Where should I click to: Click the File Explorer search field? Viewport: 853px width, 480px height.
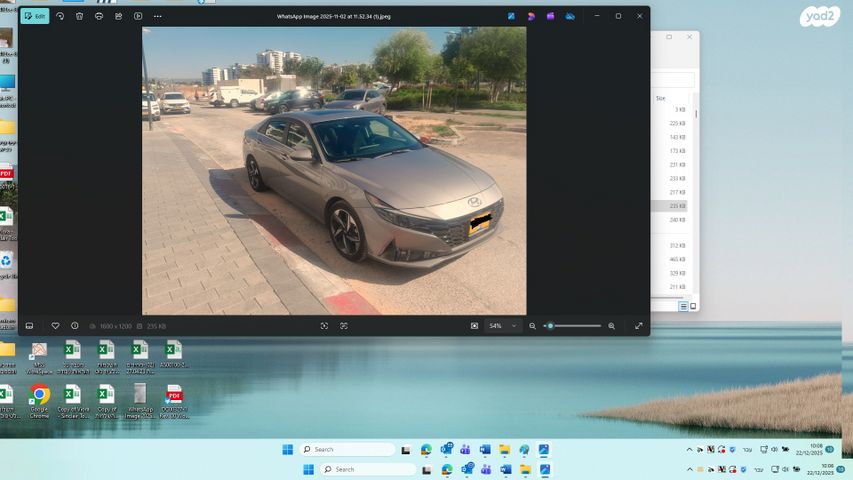(x=673, y=80)
